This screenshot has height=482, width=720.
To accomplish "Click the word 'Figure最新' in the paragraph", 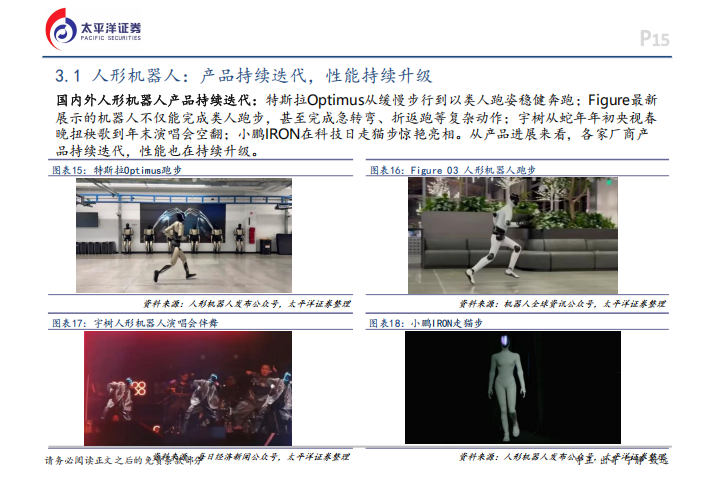I will (623, 100).
